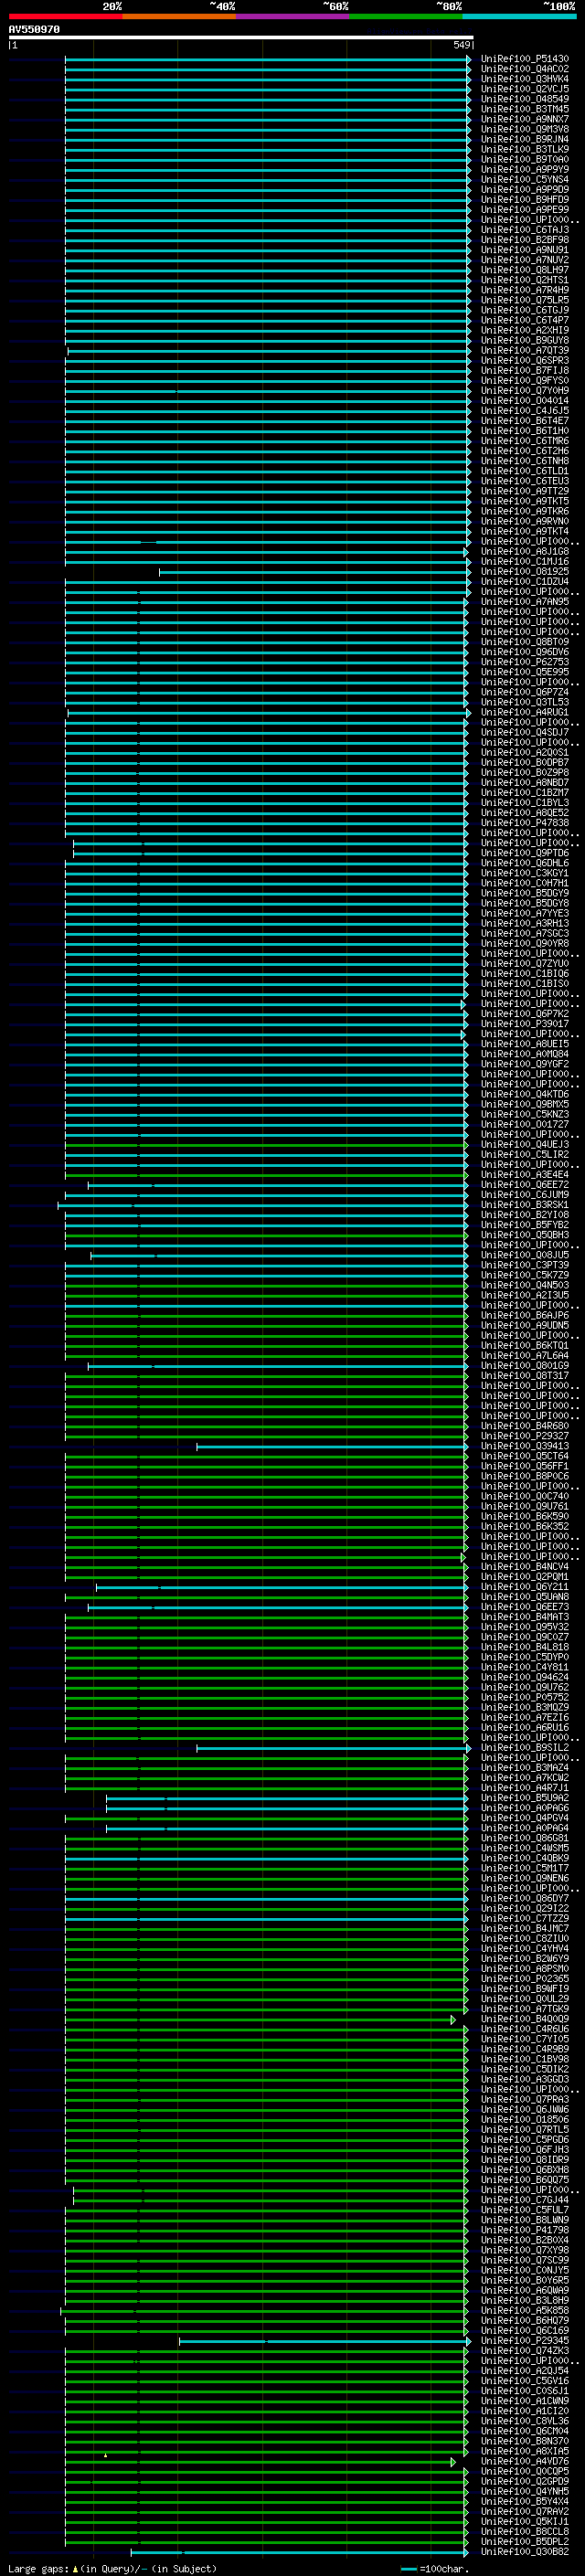
Task: Open hit UniRef100_Q4ACO2
Action: (525, 69)
